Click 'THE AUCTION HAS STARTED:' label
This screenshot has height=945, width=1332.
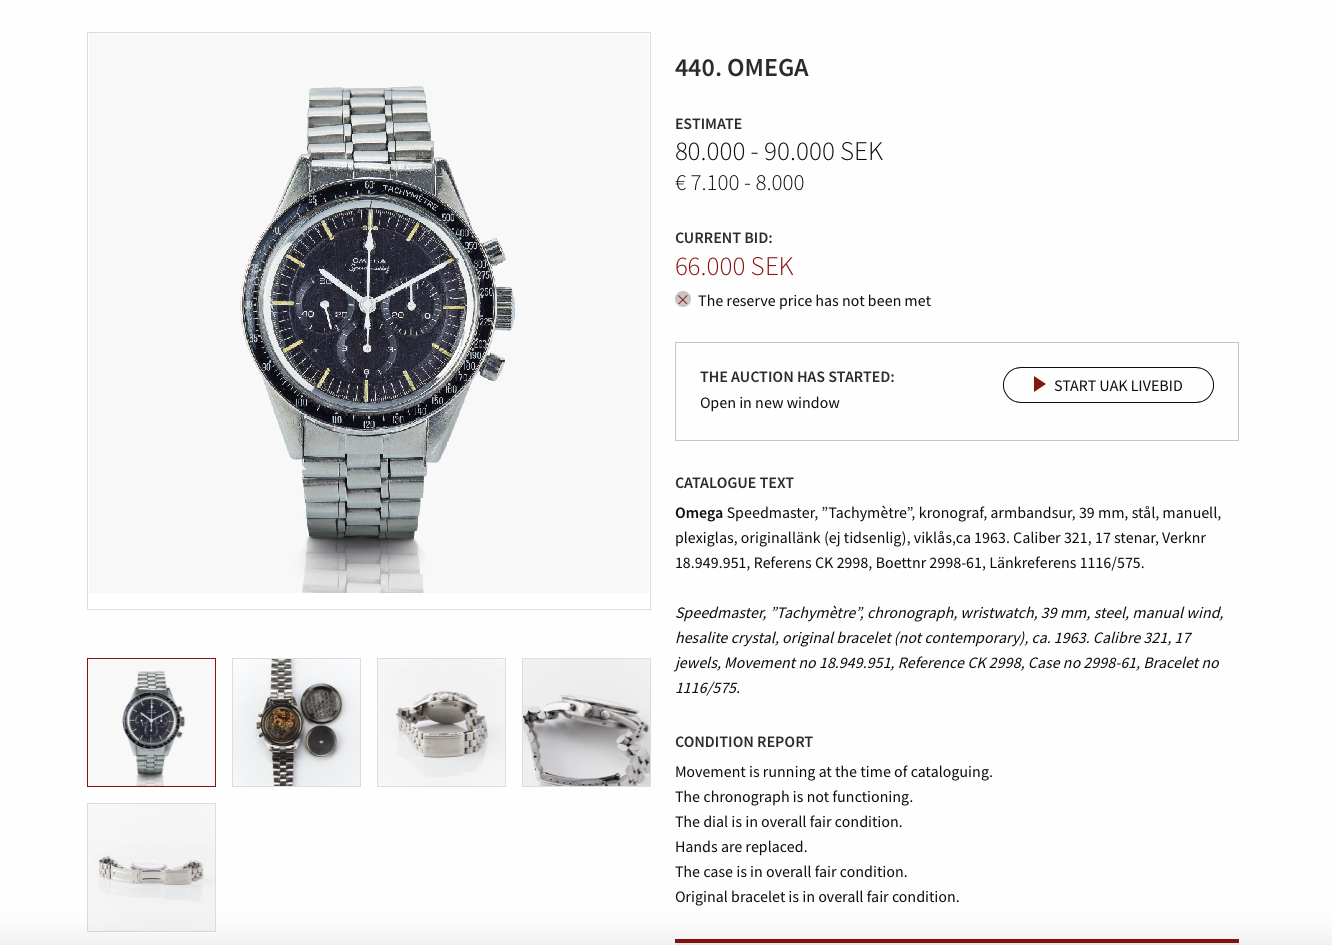click(797, 377)
